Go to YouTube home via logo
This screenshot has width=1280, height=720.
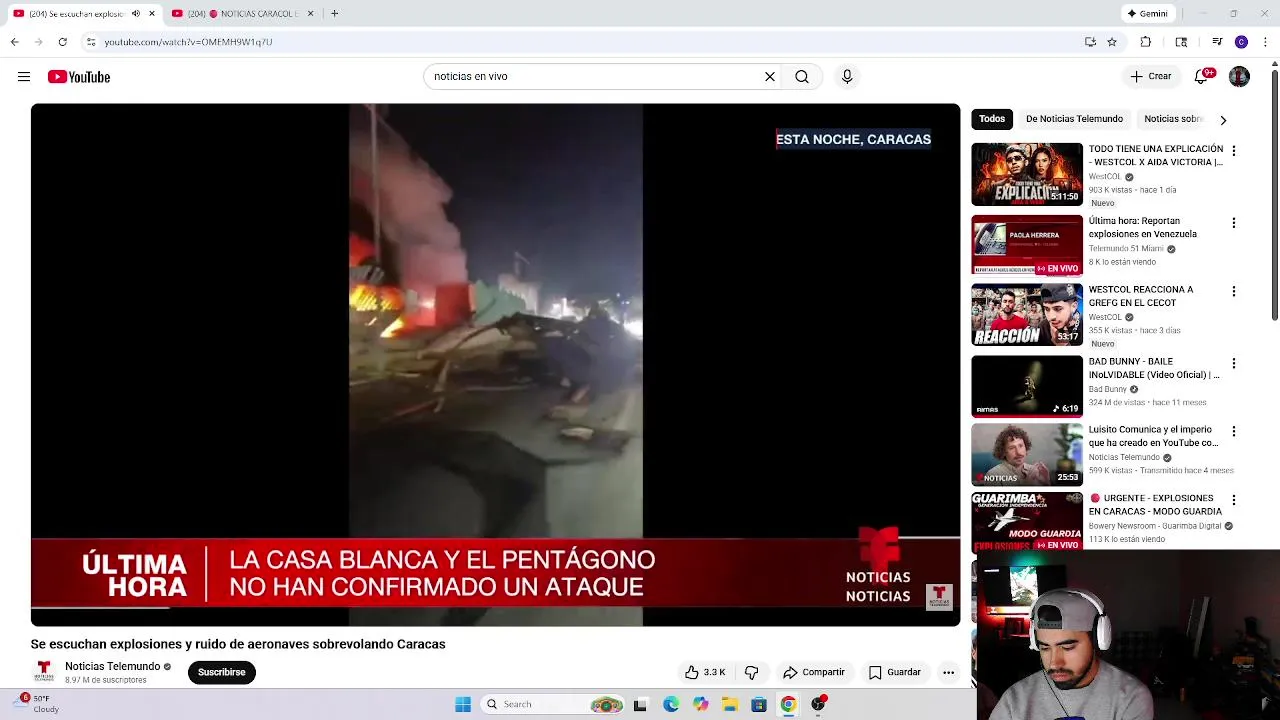pyautogui.click(x=79, y=77)
